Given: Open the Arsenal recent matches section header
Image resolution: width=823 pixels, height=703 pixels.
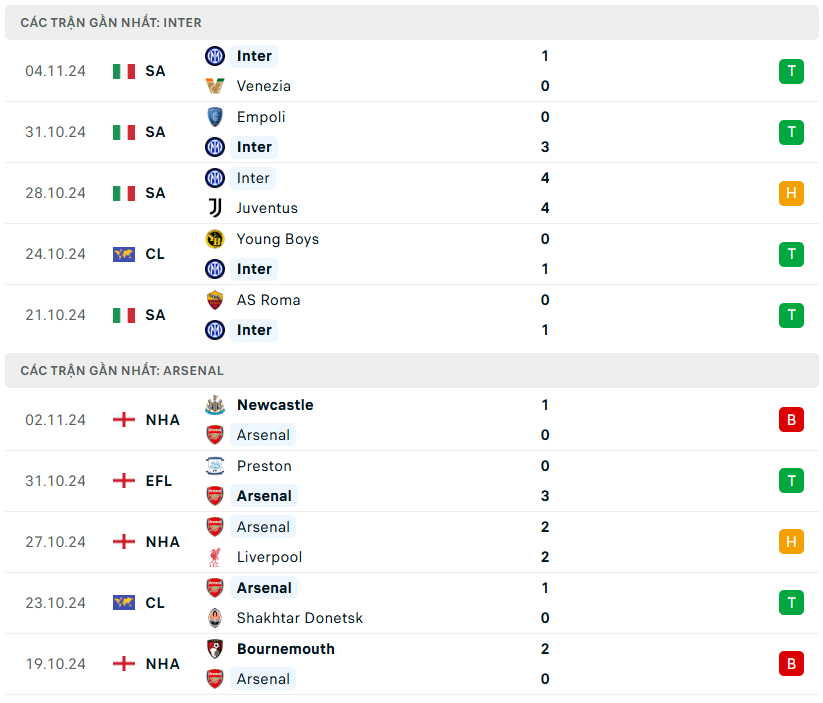Looking at the screenshot, I should click(122, 370).
